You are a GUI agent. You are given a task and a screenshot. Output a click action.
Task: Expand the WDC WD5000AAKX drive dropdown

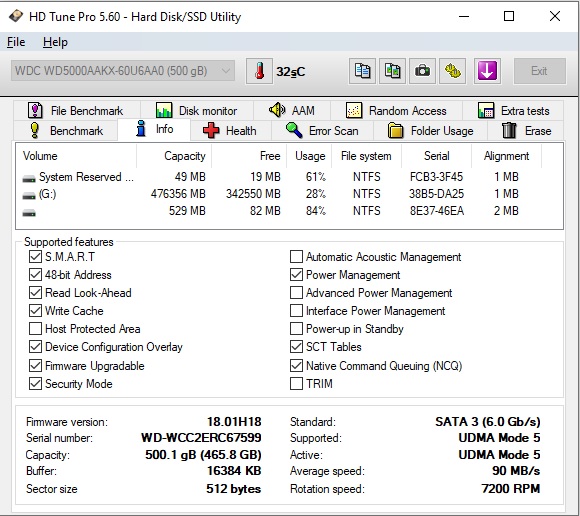tap(123, 71)
